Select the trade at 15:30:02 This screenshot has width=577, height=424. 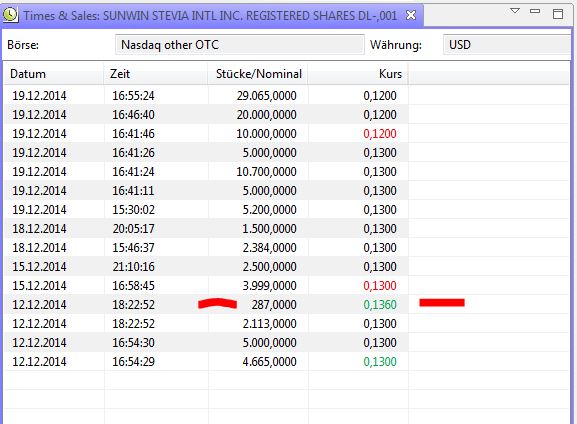tap(286, 209)
